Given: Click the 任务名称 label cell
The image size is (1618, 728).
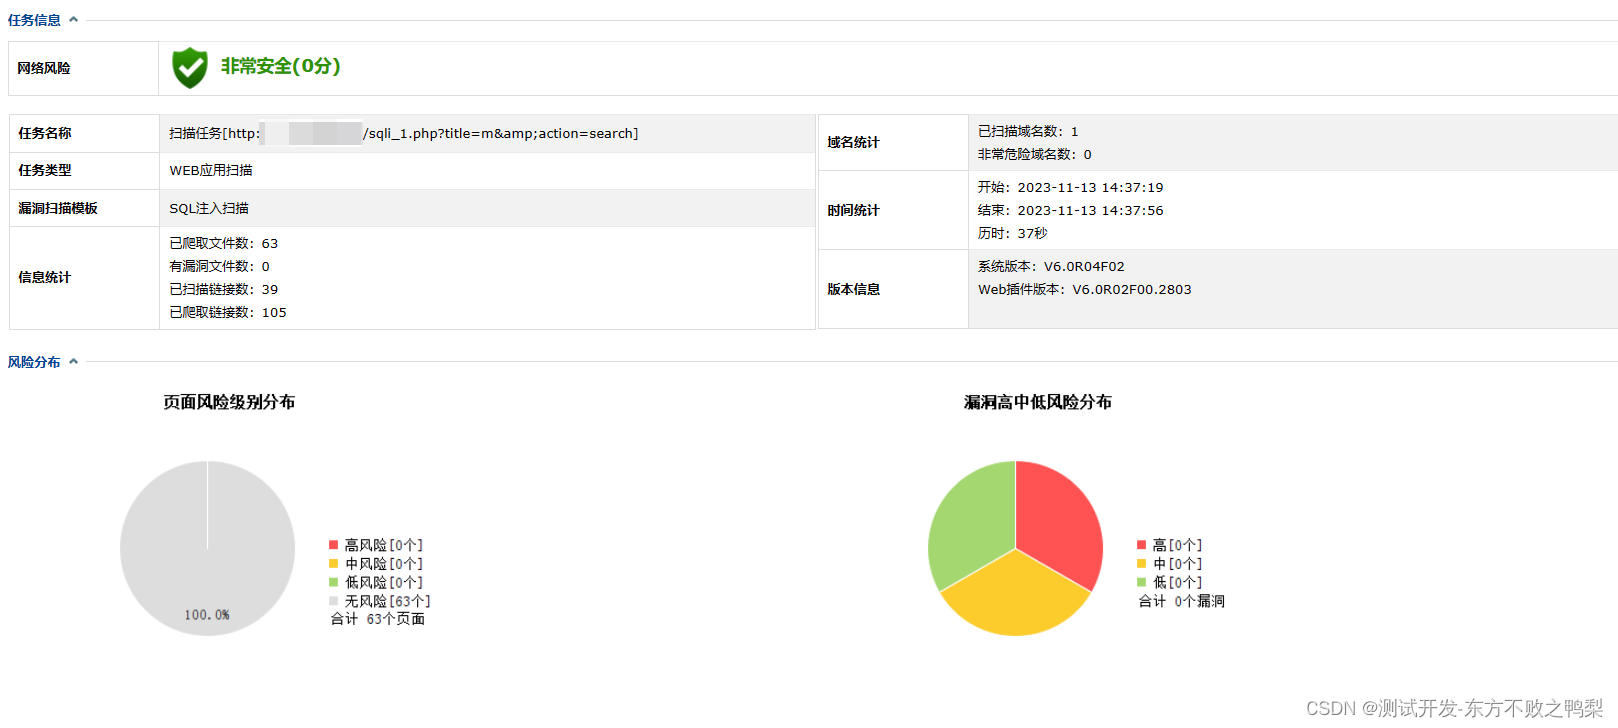Looking at the screenshot, I should coord(84,133).
